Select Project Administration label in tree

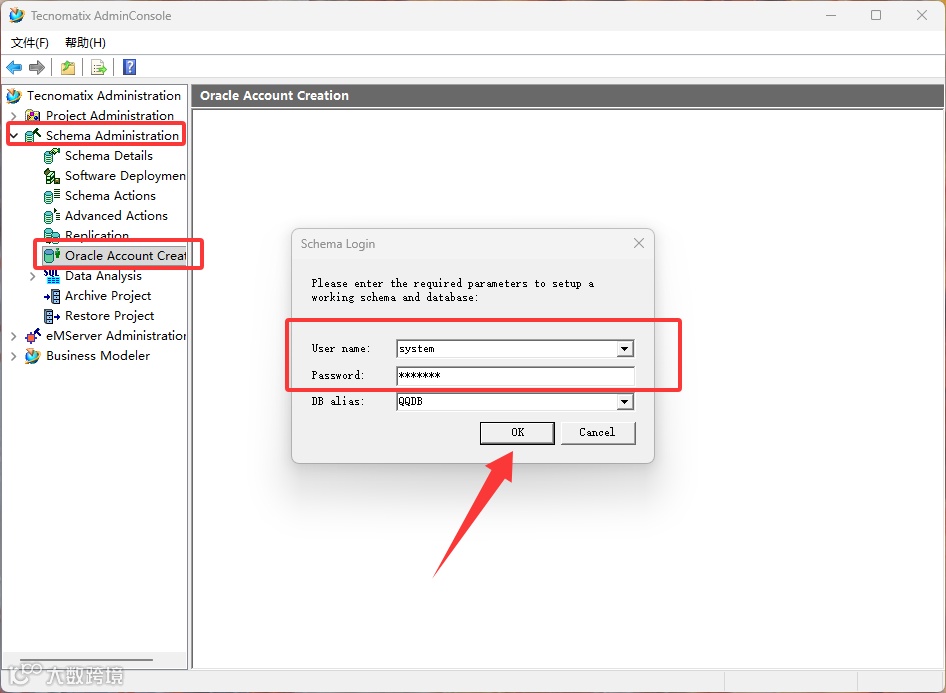point(110,115)
